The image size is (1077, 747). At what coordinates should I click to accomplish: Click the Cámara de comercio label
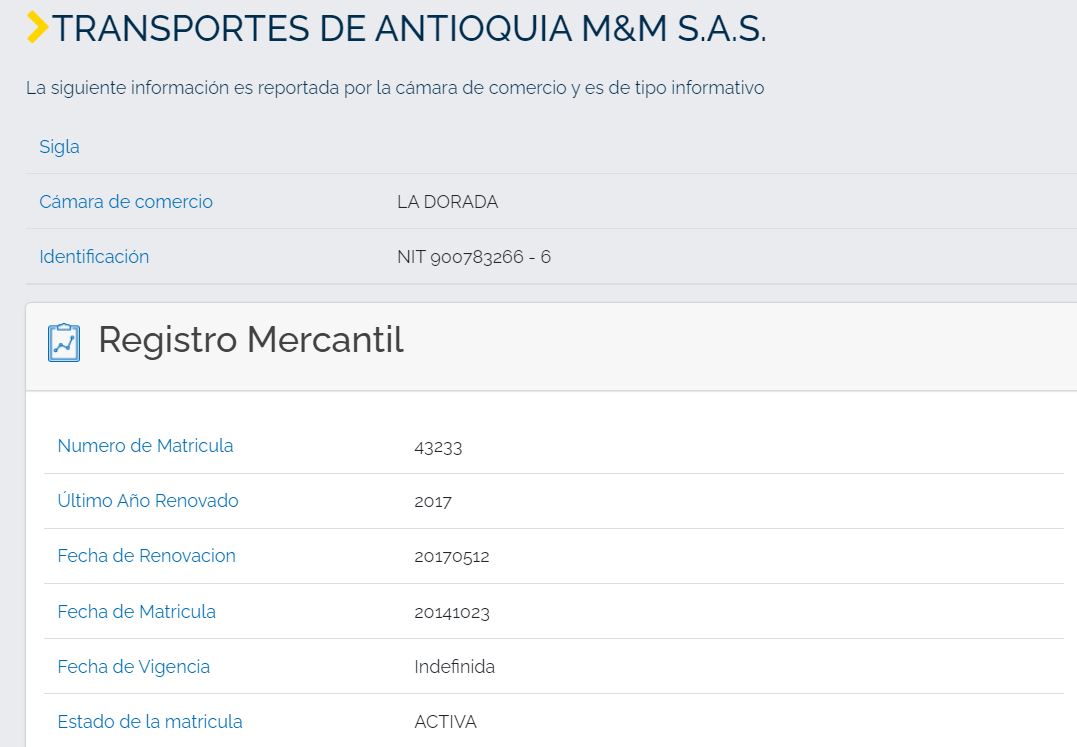[126, 202]
